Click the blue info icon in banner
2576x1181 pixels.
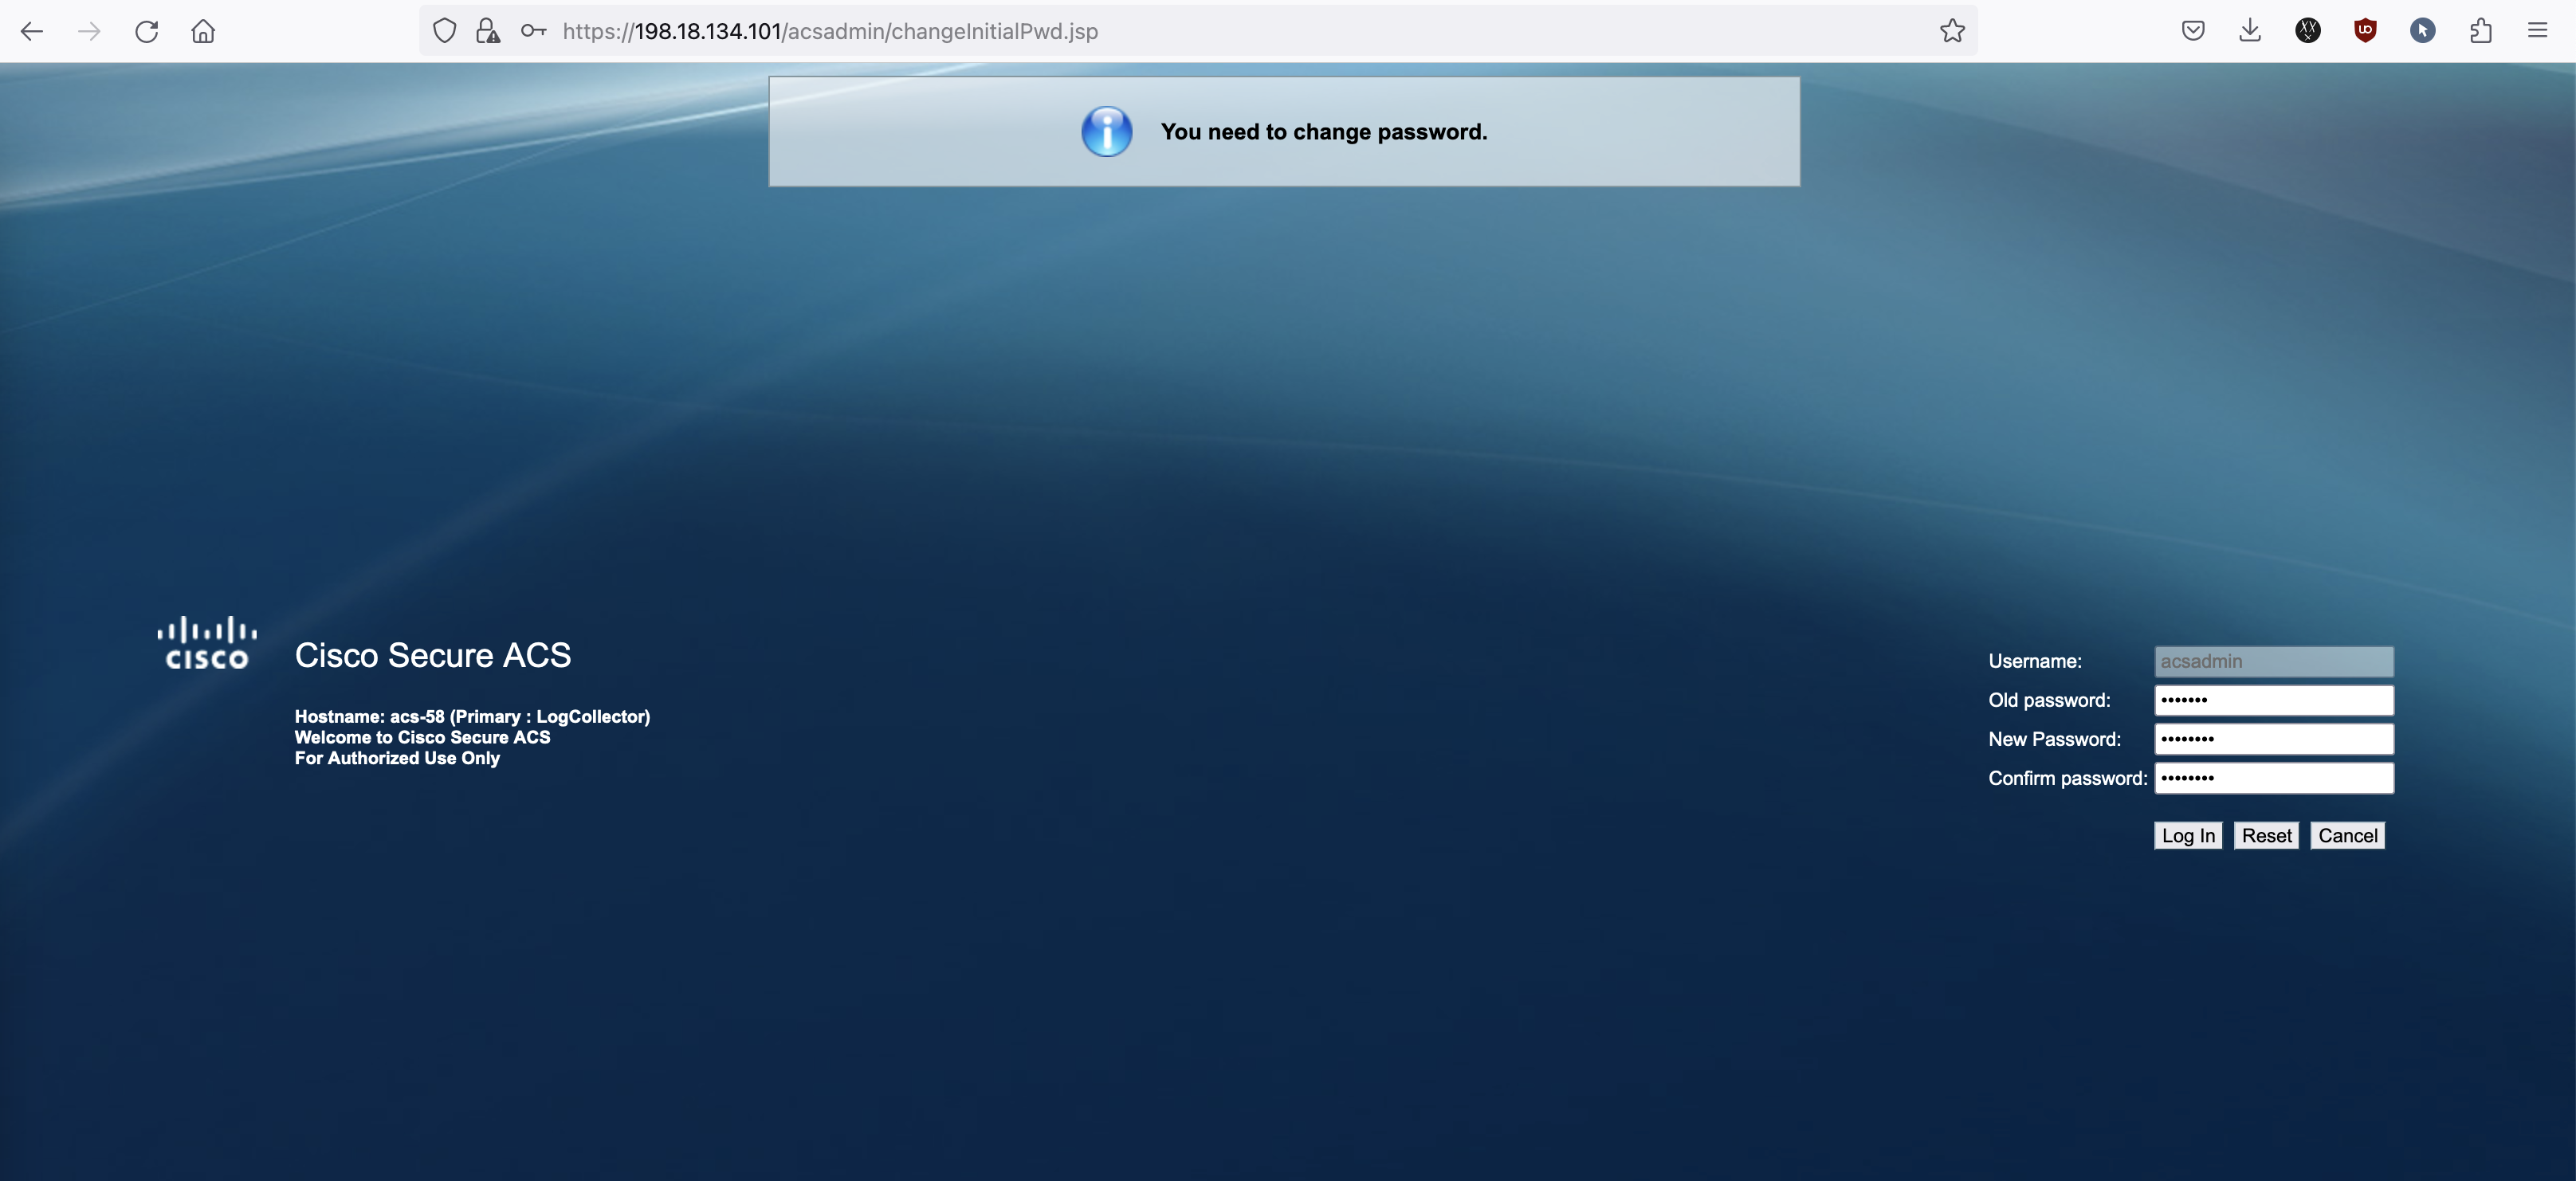1106,132
